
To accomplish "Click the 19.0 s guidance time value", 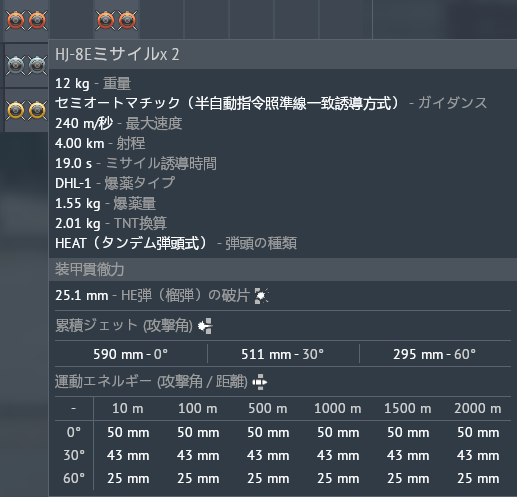I will click(x=73, y=164).
